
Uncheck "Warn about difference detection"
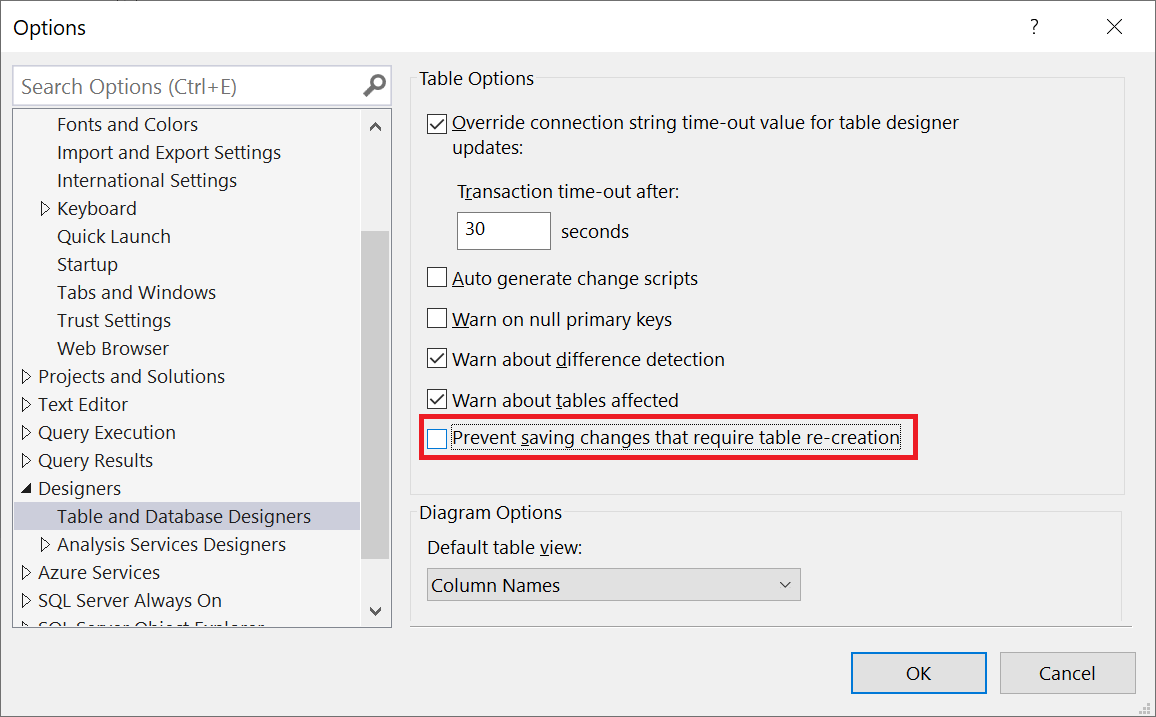[x=436, y=359]
